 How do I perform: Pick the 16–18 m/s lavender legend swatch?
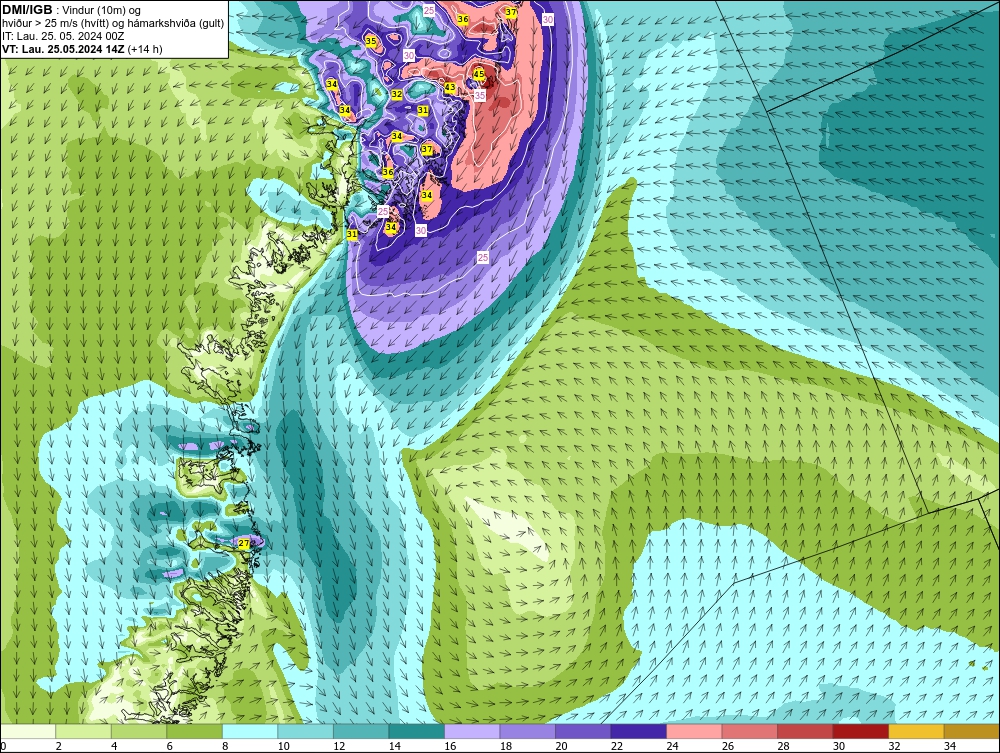point(472,731)
